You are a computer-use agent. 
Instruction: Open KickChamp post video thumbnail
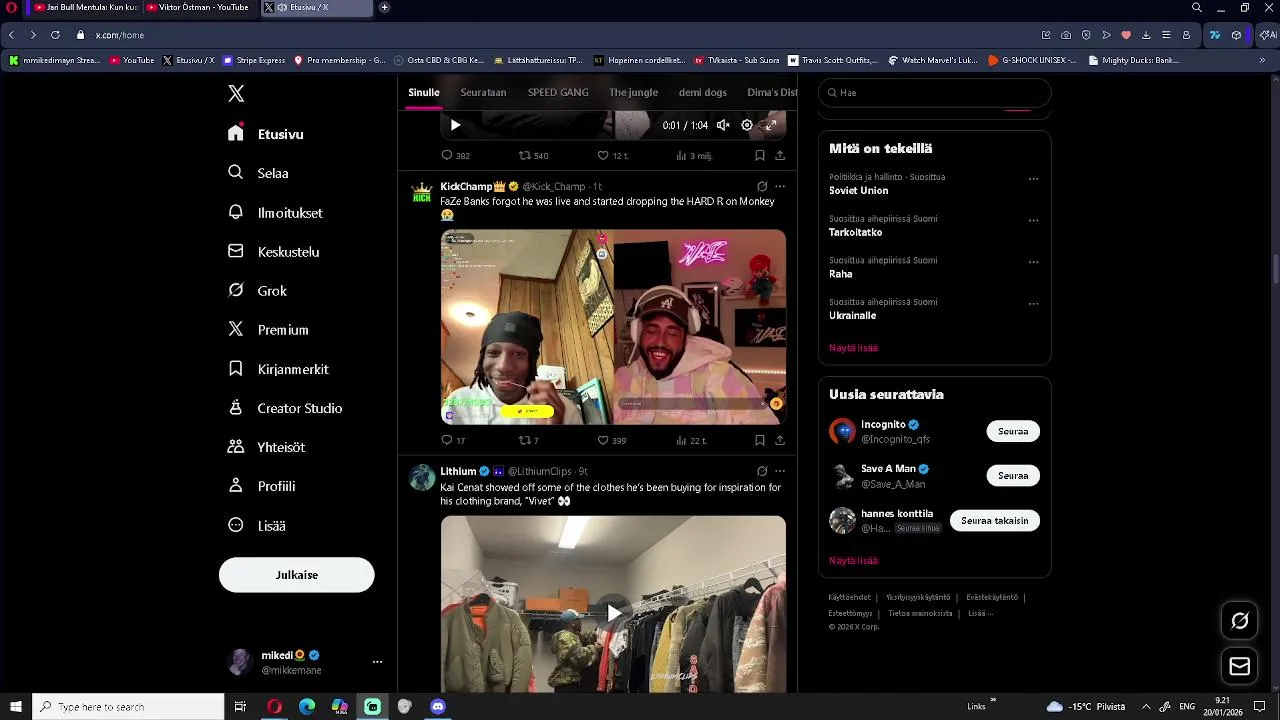click(x=613, y=327)
